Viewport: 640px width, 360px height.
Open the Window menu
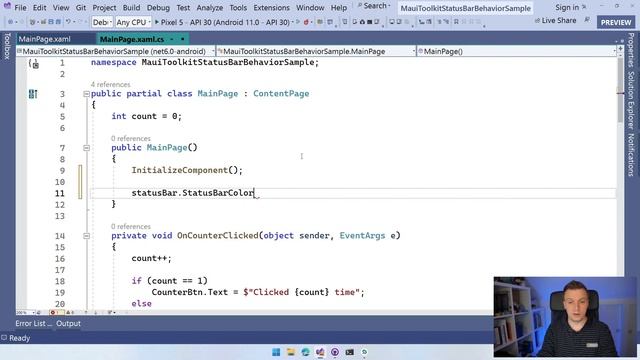point(310,8)
